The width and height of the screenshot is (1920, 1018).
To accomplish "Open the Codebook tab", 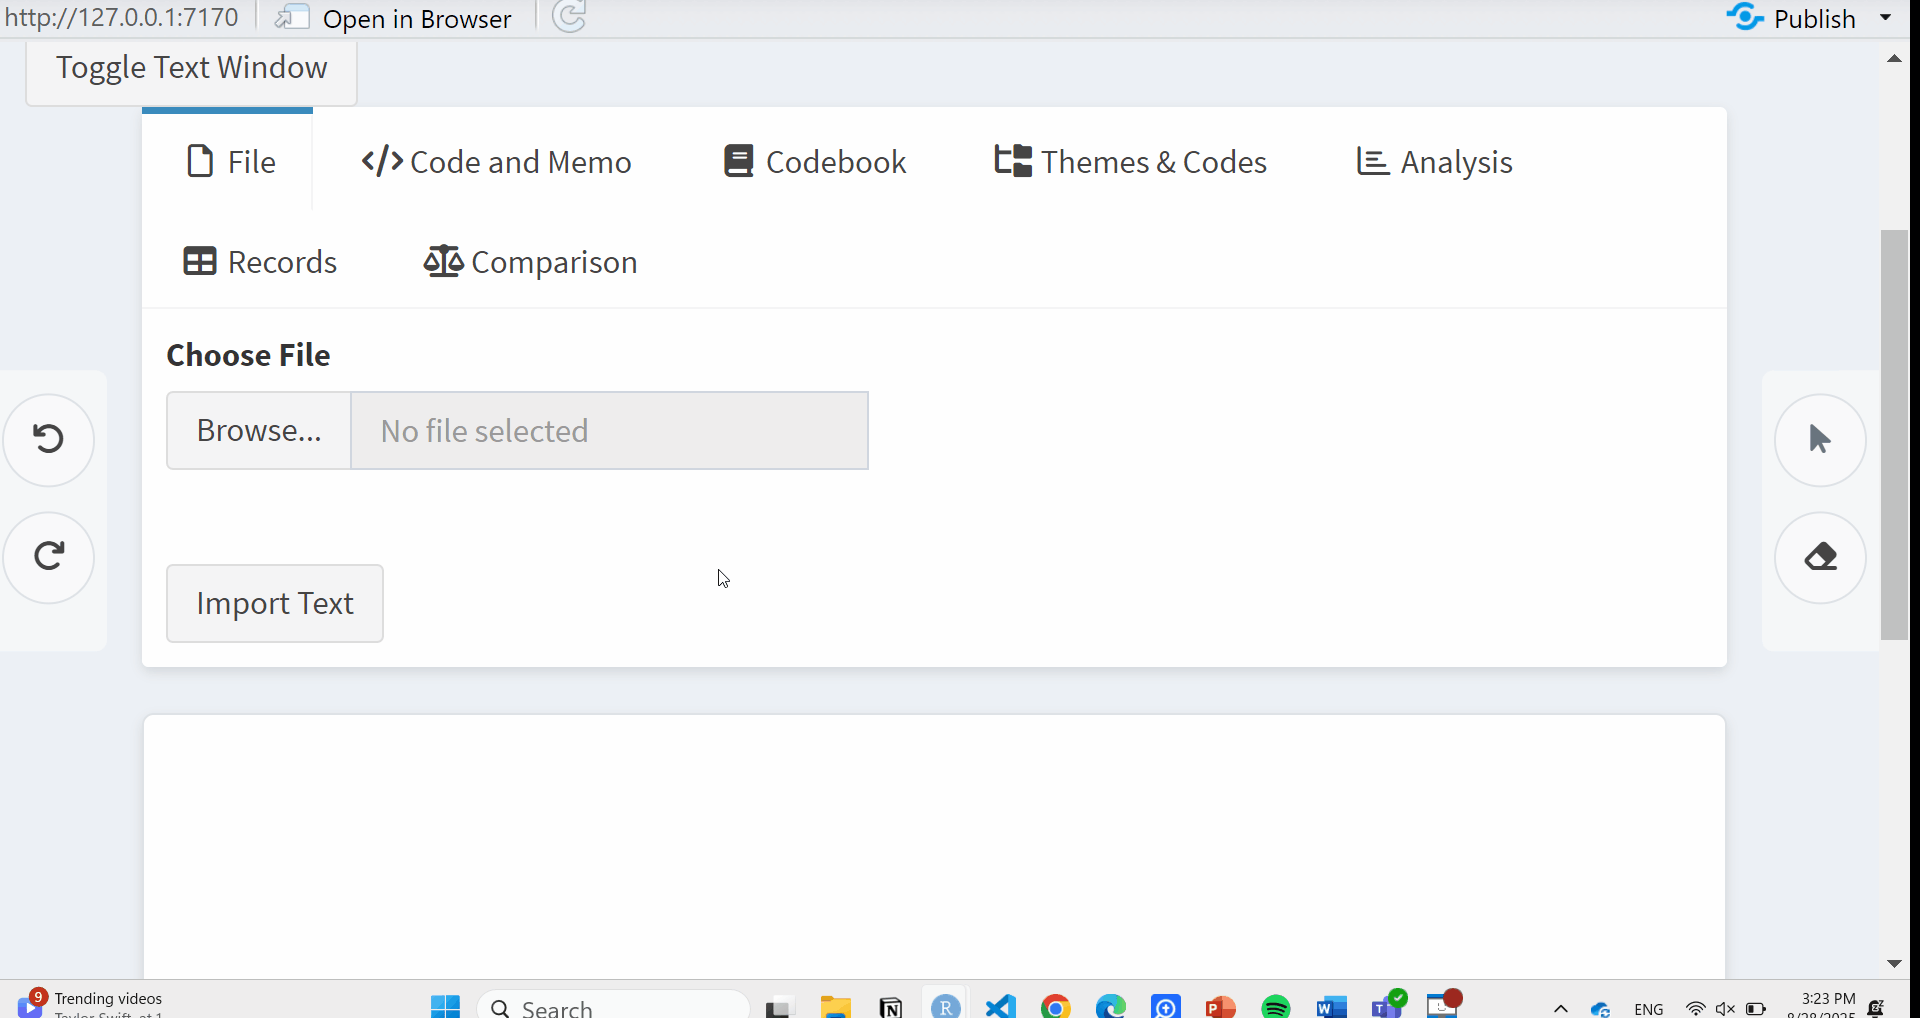I will pos(815,161).
